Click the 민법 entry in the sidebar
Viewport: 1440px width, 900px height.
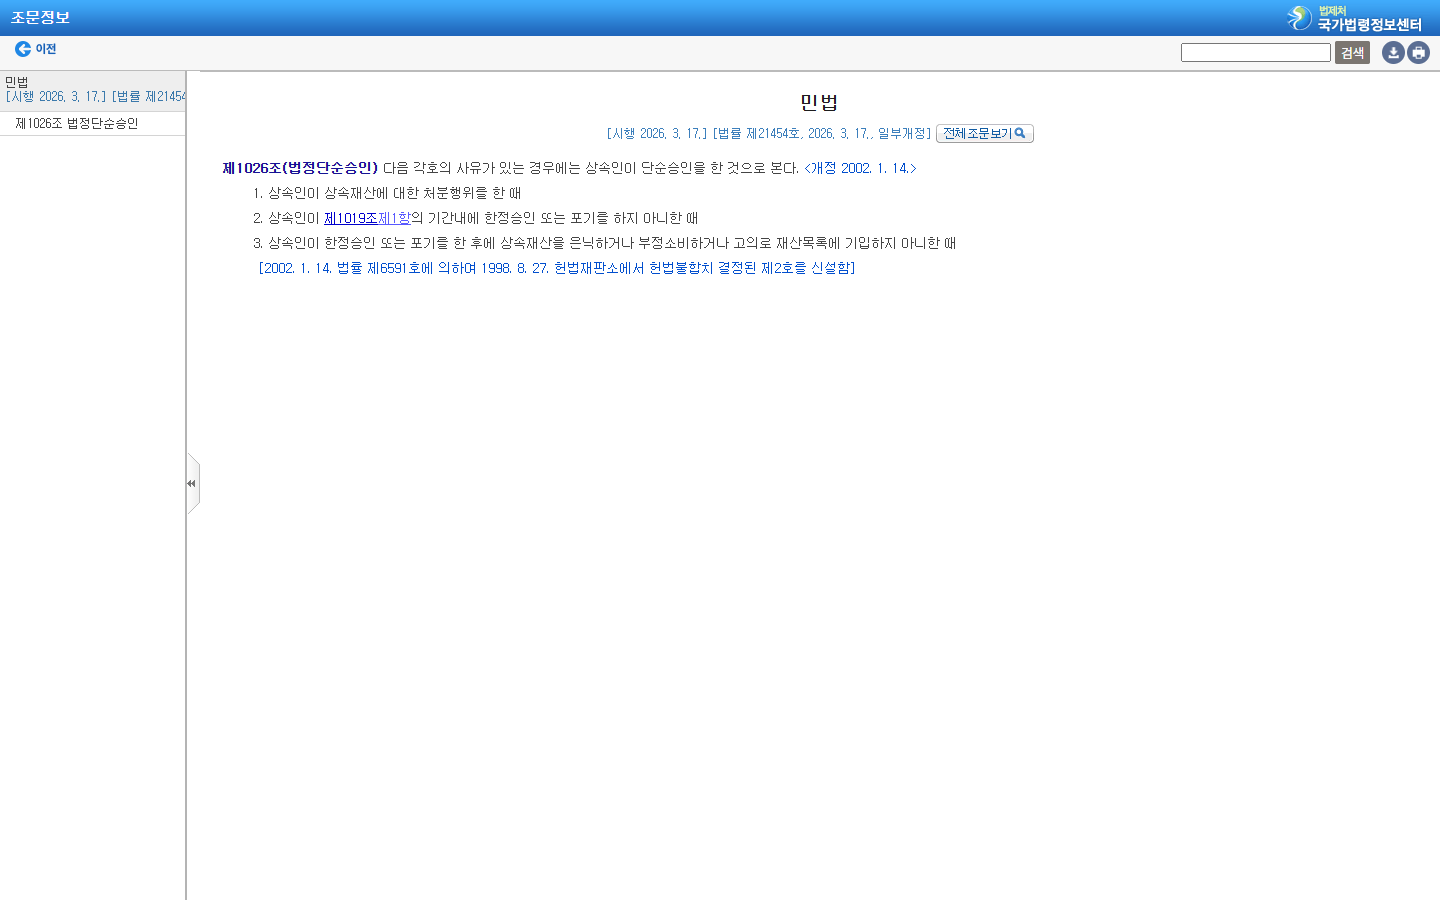pyautogui.click(x=17, y=82)
